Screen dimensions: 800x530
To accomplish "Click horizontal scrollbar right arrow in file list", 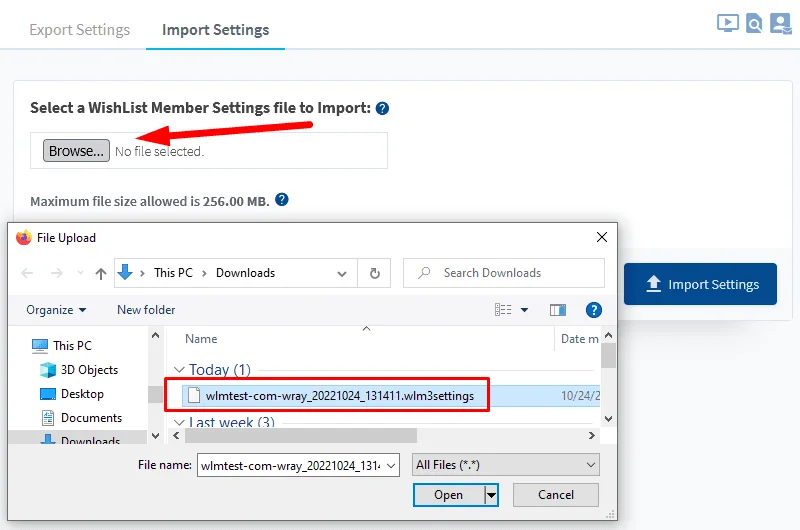I will click(x=591, y=436).
